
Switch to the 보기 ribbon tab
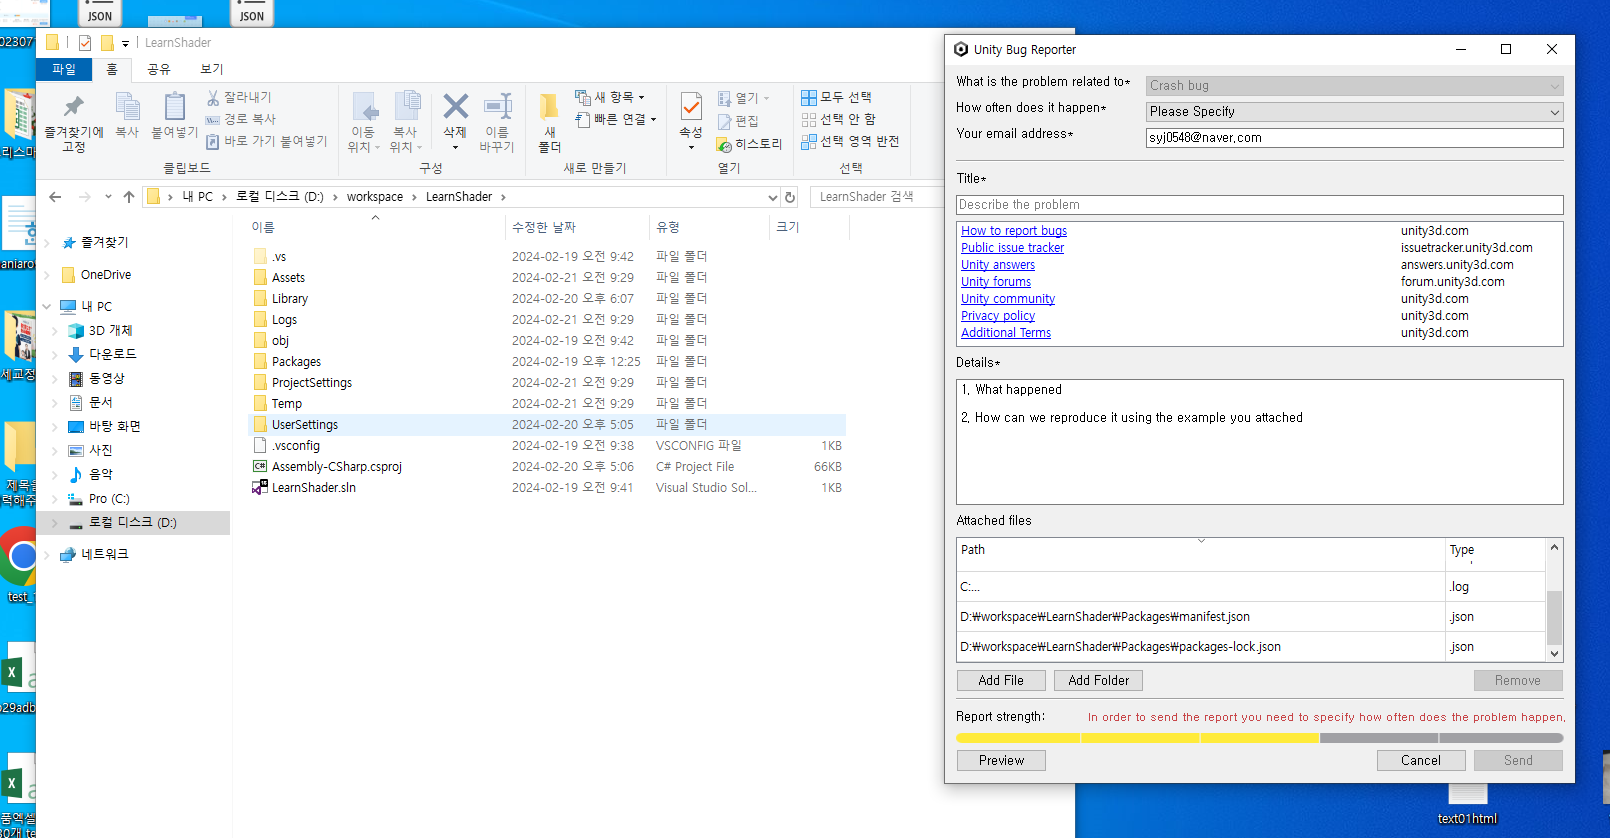[211, 69]
